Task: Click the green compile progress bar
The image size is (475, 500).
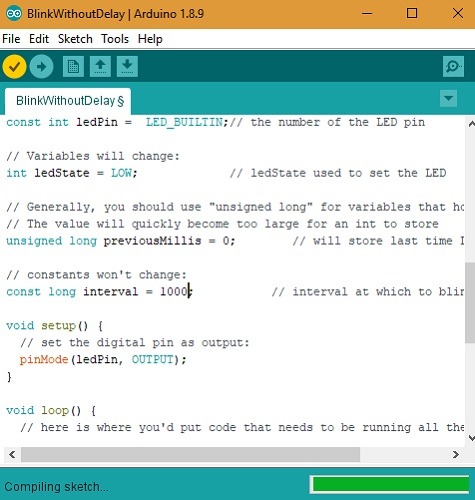Action: 391,484
